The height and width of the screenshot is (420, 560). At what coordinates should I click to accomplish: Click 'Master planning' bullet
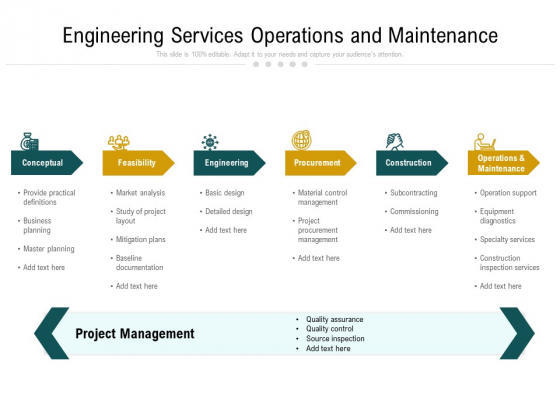(x=49, y=249)
